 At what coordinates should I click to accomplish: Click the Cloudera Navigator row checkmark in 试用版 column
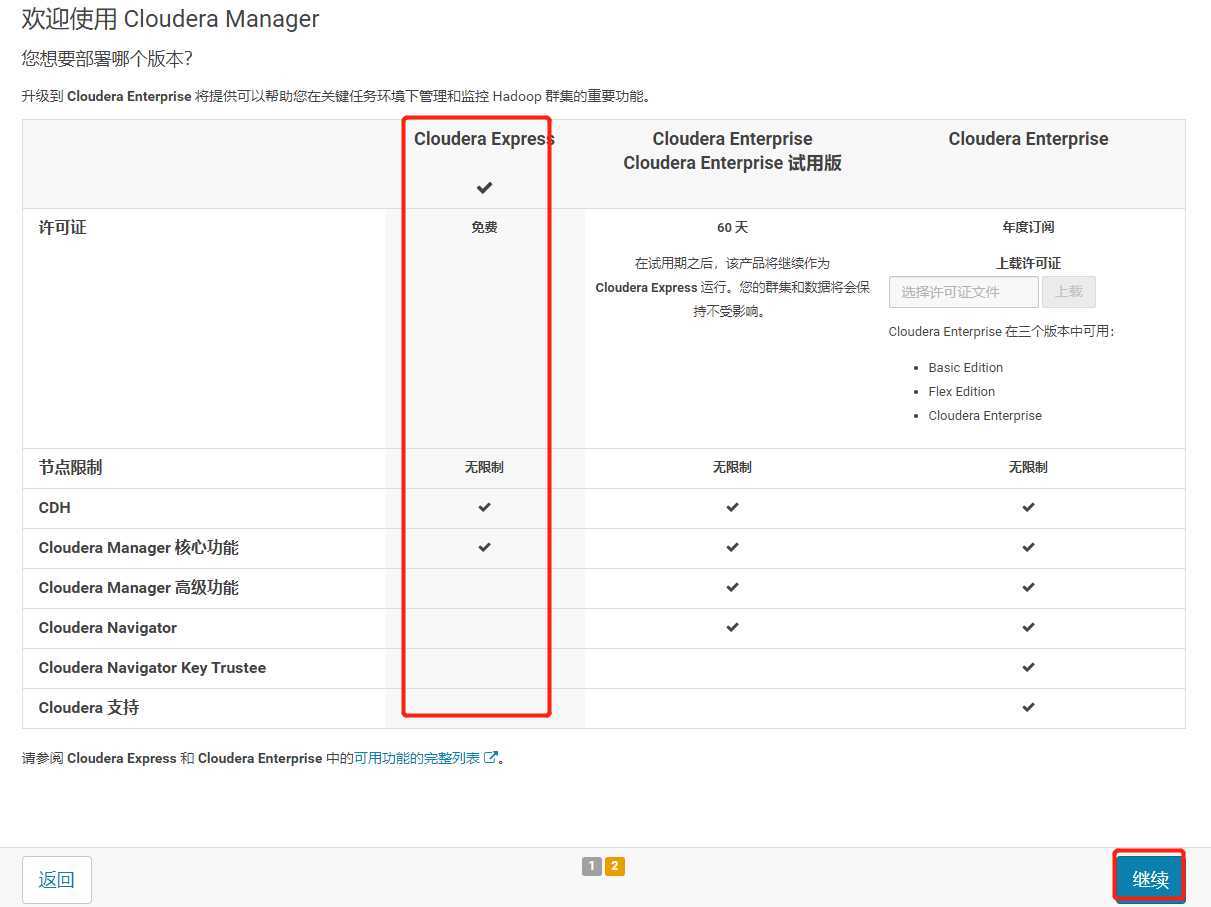point(732,627)
